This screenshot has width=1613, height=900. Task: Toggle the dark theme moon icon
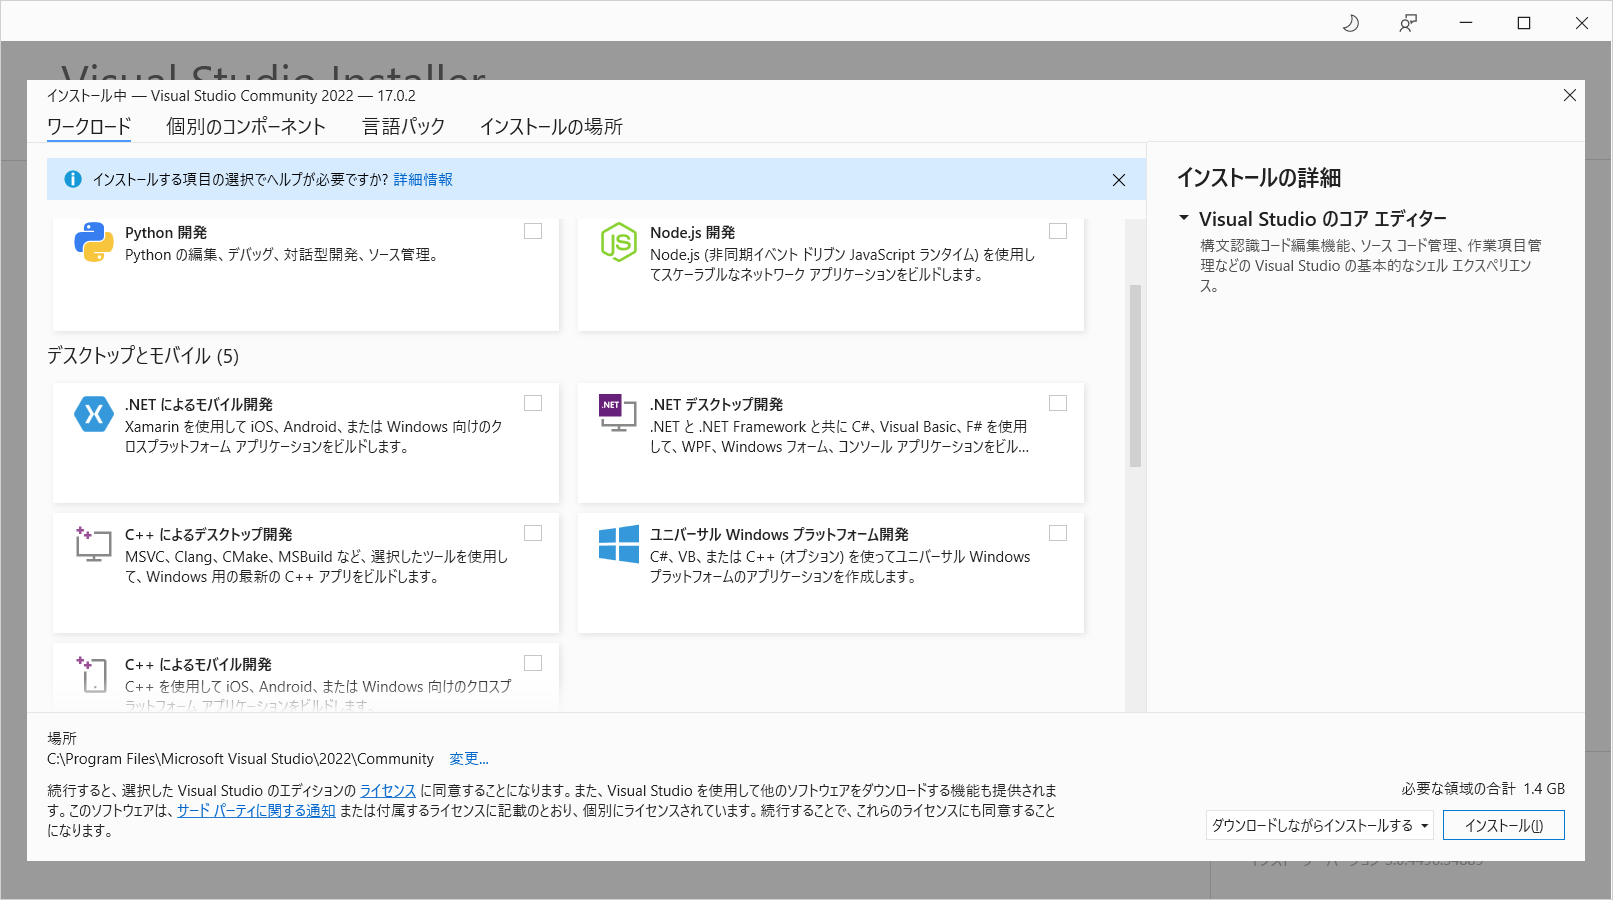click(x=1350, y=23)
